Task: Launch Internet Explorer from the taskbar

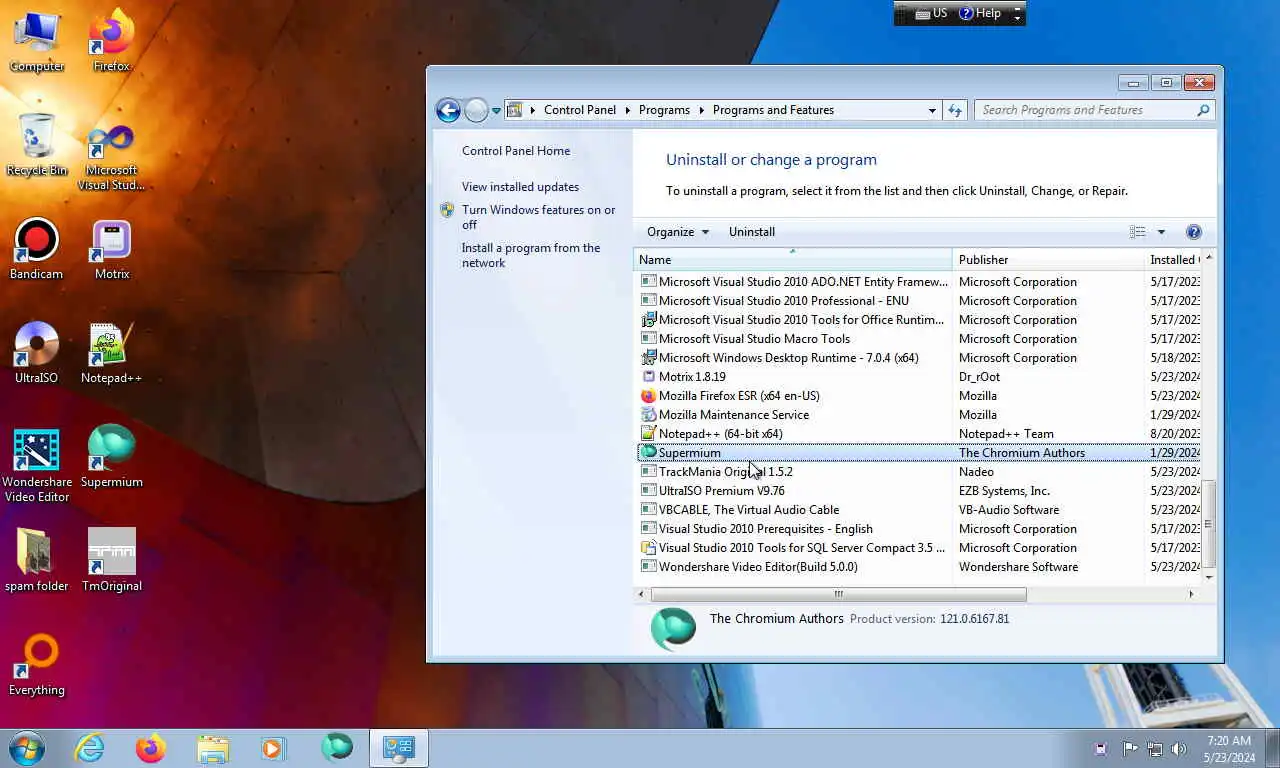Action: click(x=89, y=748)
